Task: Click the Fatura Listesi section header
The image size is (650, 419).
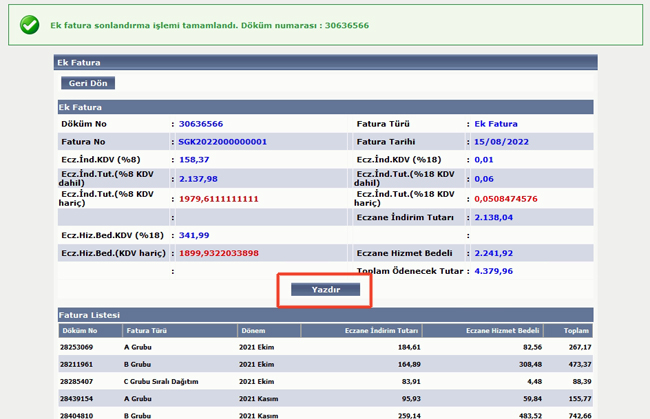Action: click(325, 315)
